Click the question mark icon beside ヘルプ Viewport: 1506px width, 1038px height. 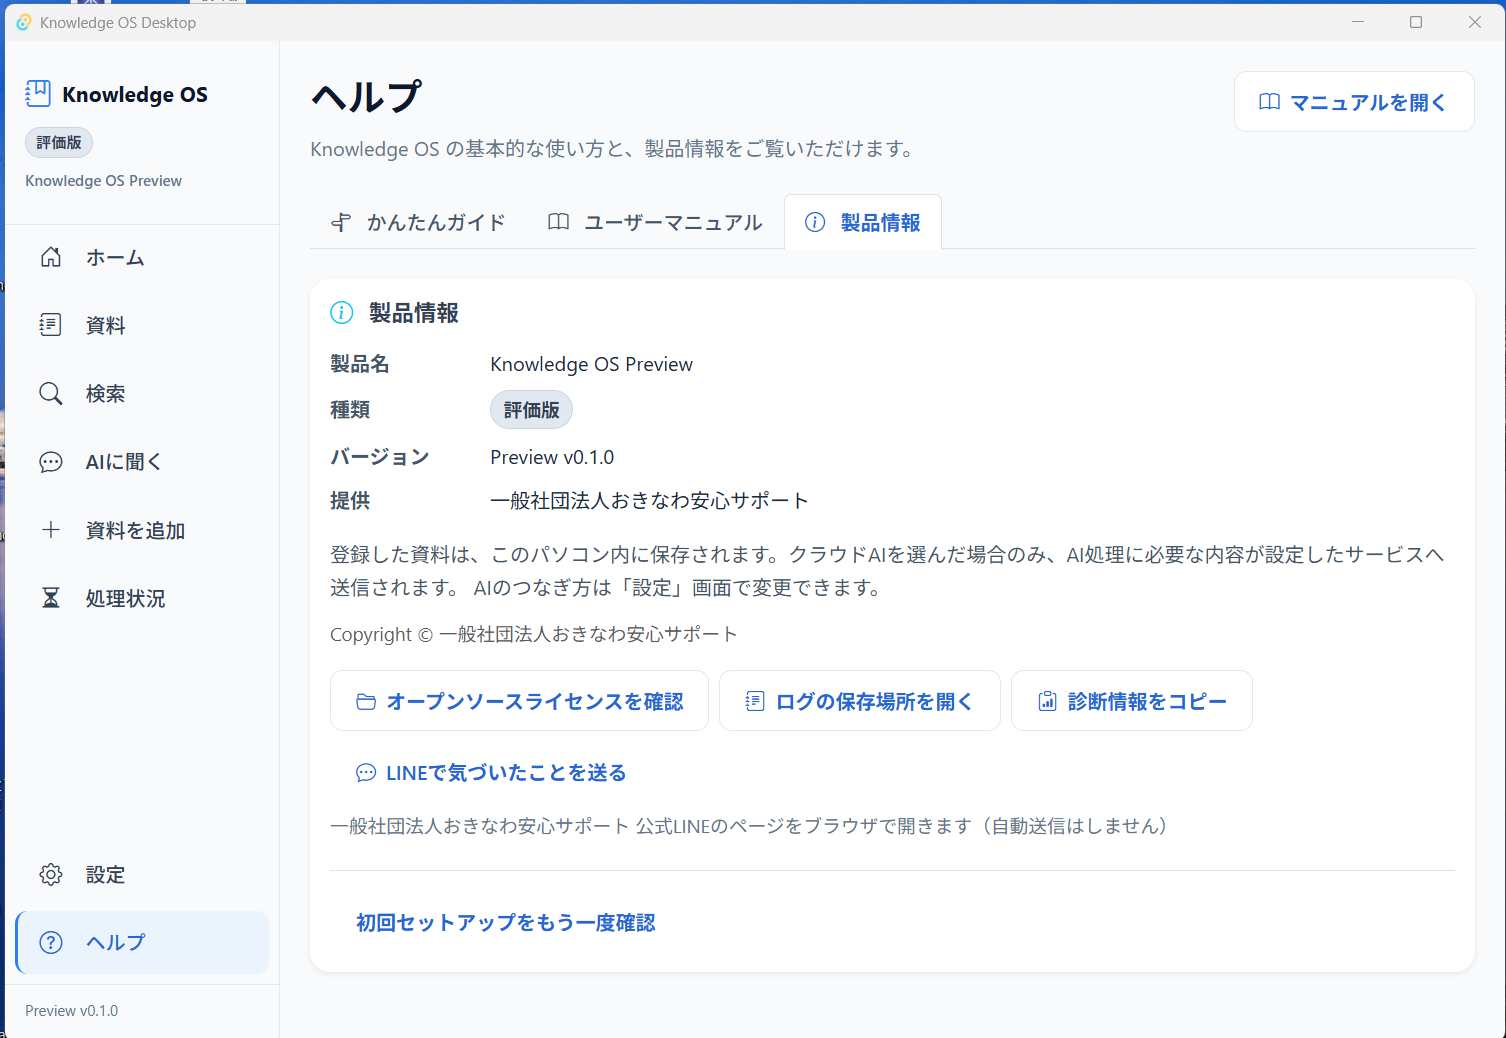pos(51,942)
